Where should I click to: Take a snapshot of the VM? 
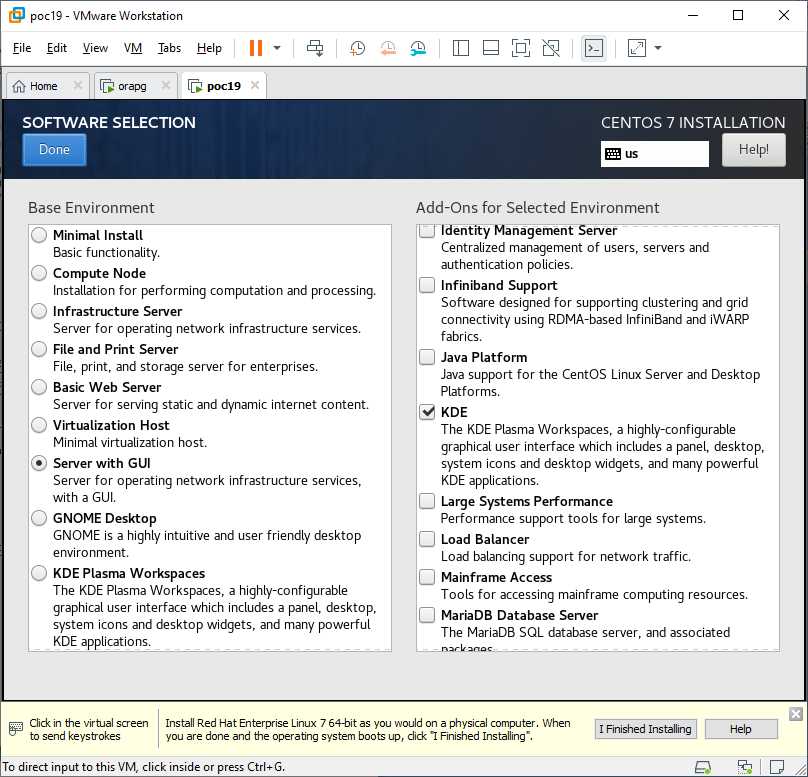click(x=357, y=48)
